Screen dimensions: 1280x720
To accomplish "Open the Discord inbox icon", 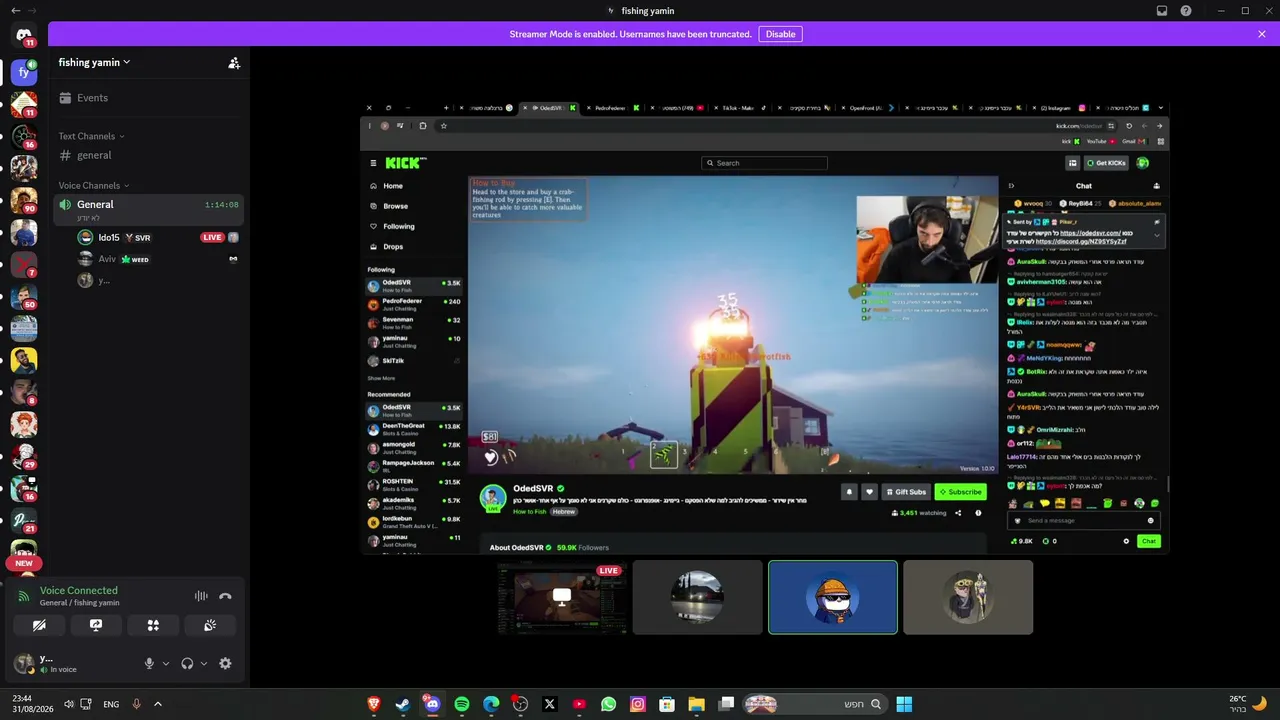I will point(1162,11).
